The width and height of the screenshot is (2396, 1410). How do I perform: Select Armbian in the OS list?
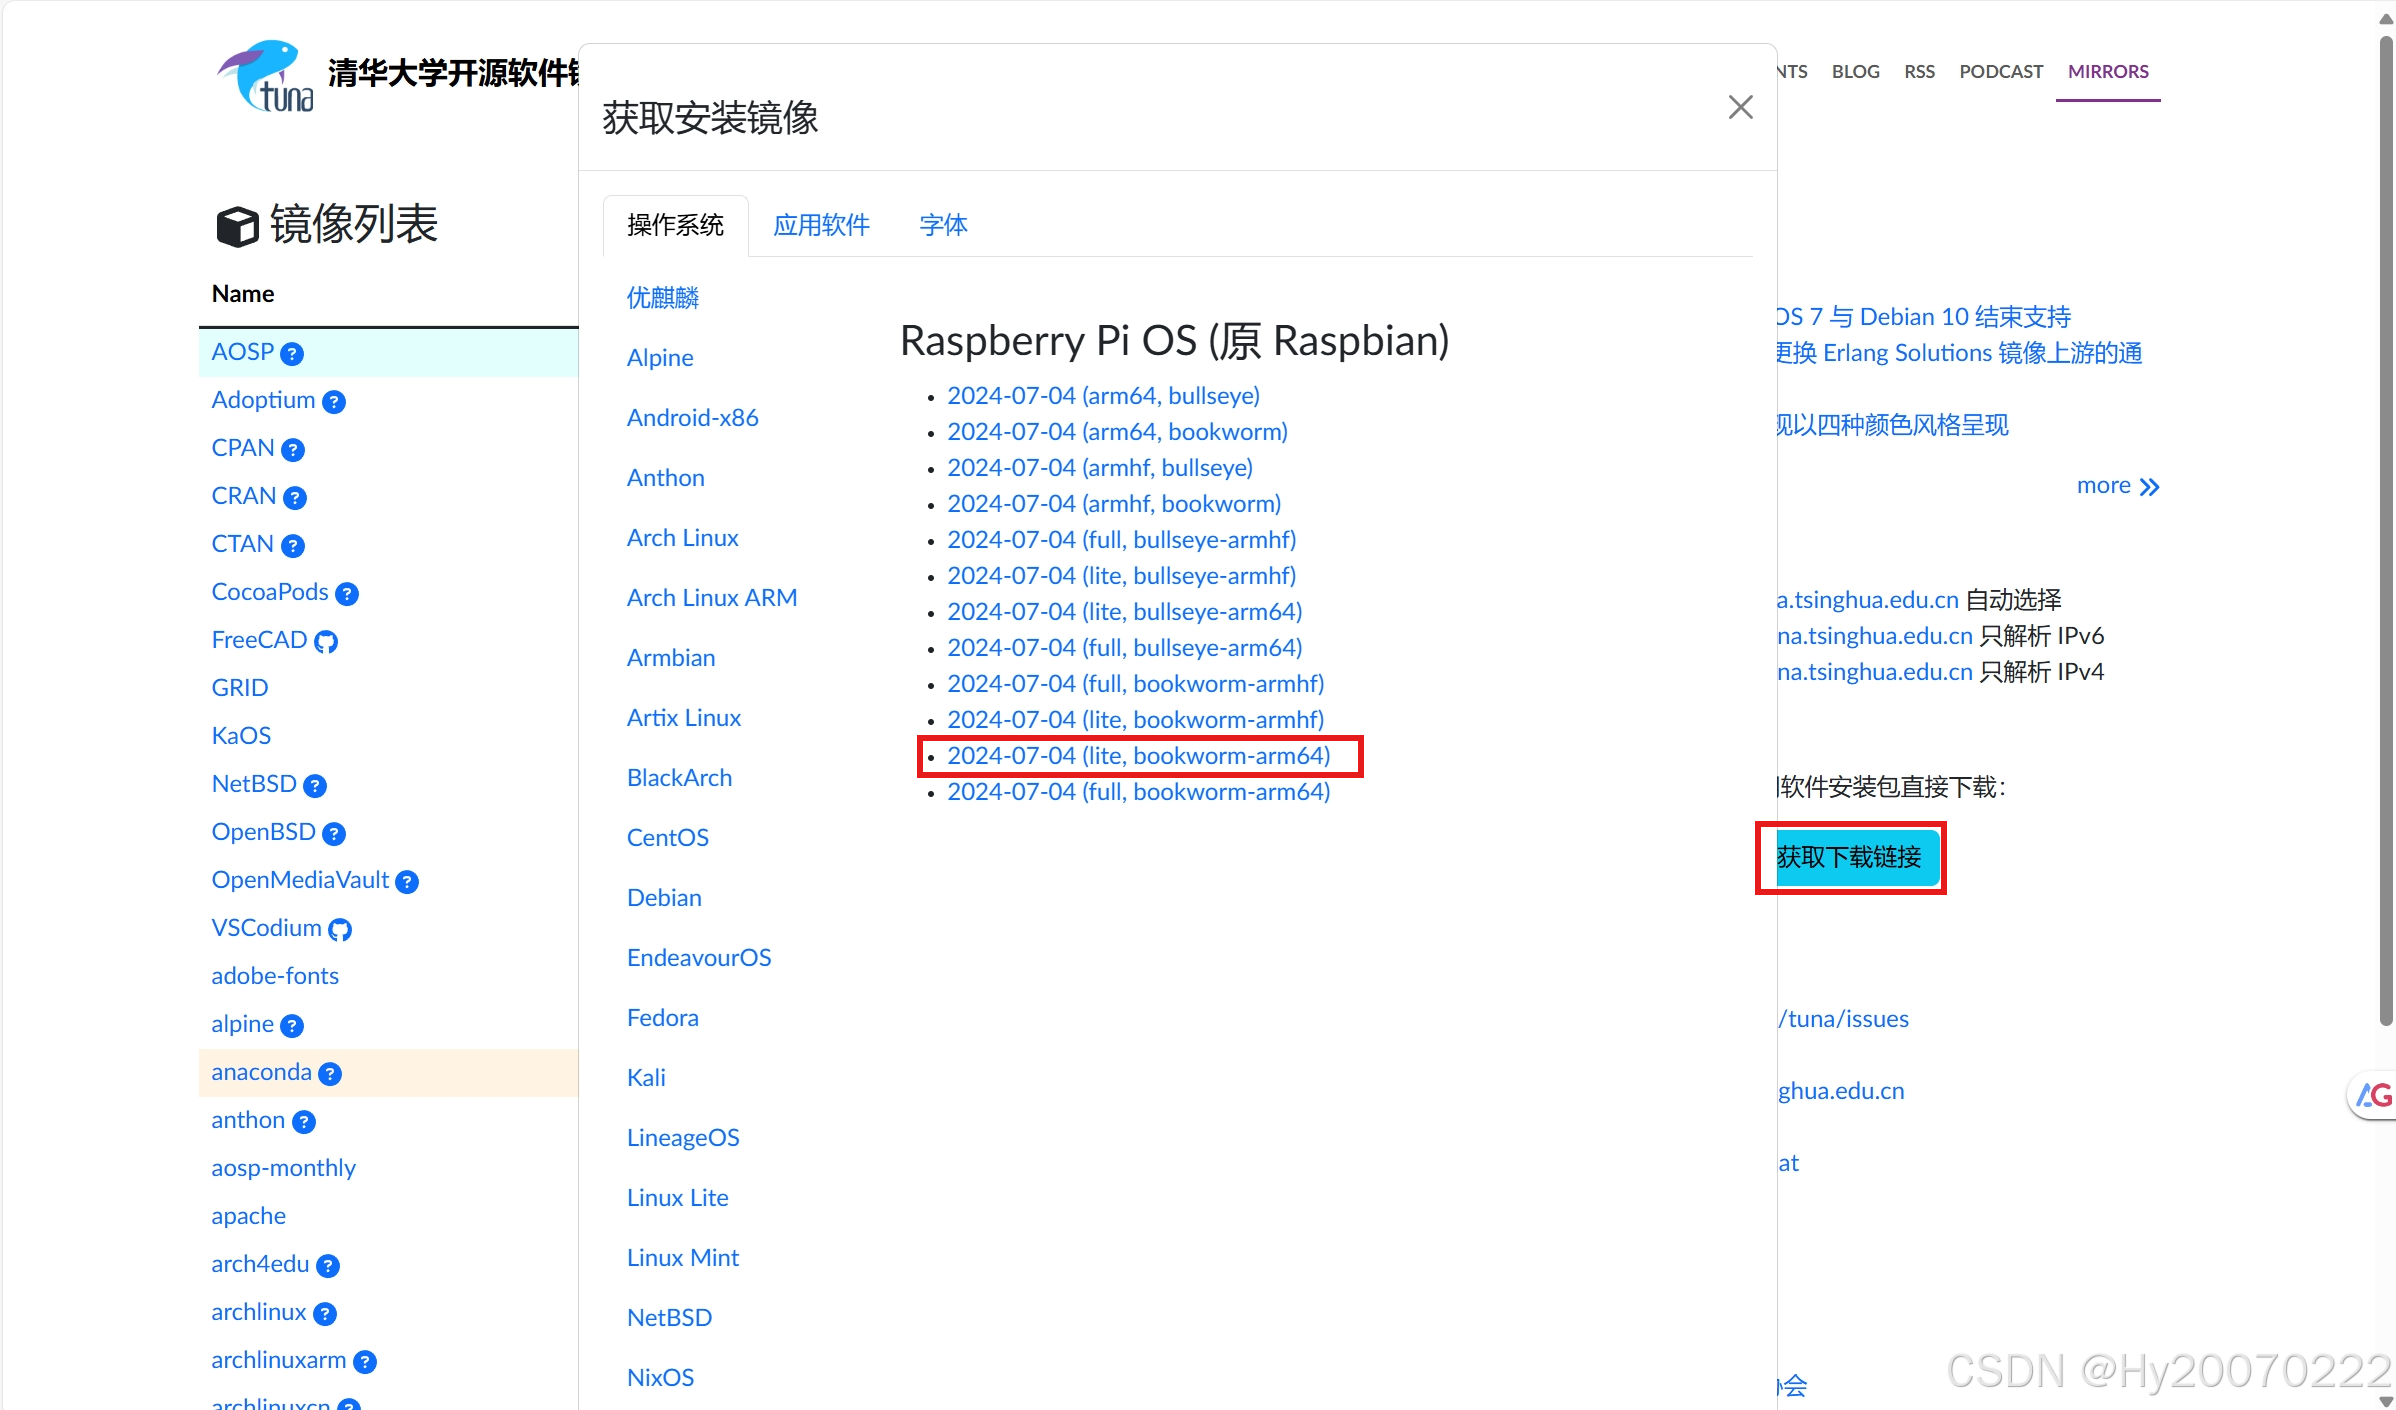click(x=671, y=658)
